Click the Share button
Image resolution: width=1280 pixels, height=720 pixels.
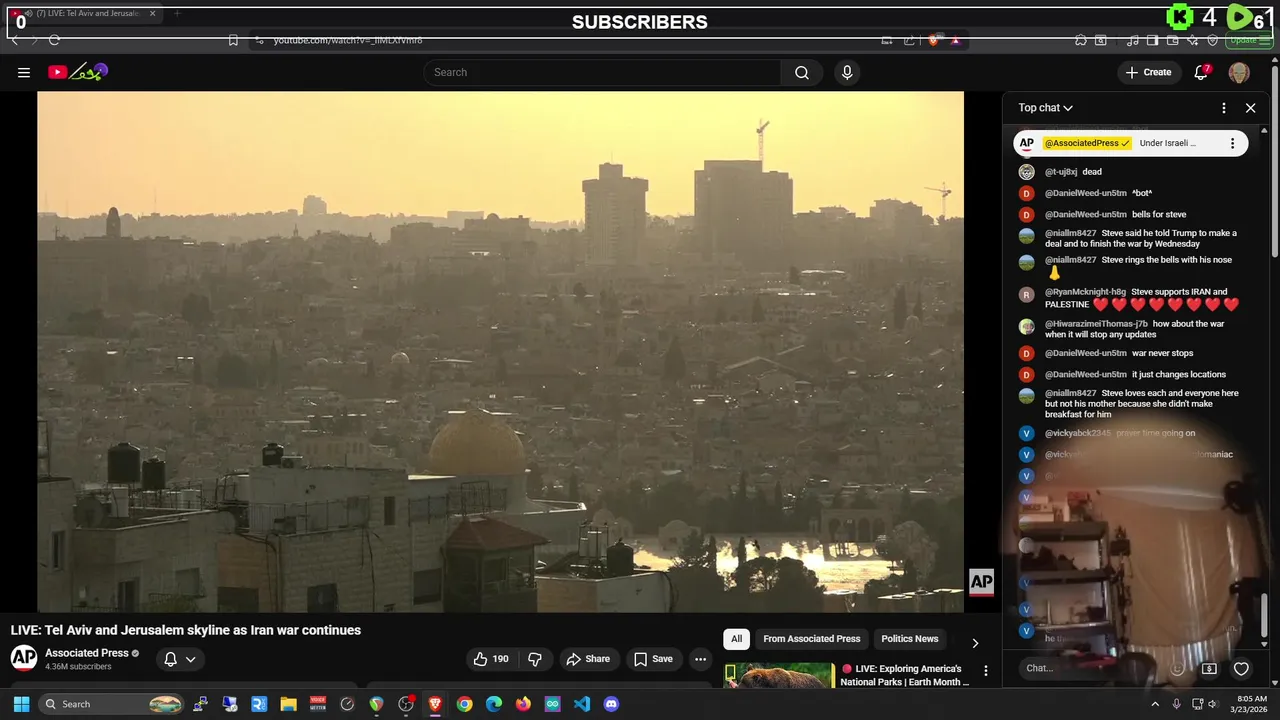[587, 659]
